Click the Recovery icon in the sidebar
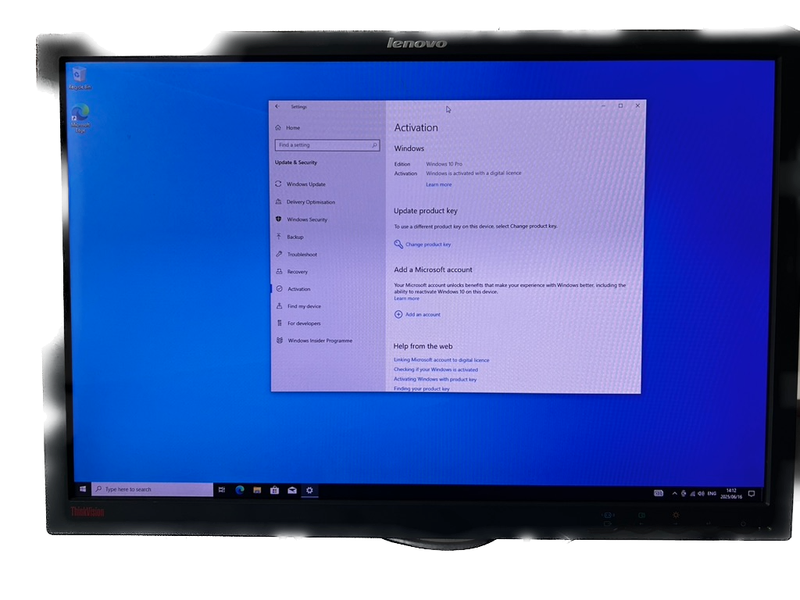The height and width of the screenshot is (600, 800). tap(279, 271)
